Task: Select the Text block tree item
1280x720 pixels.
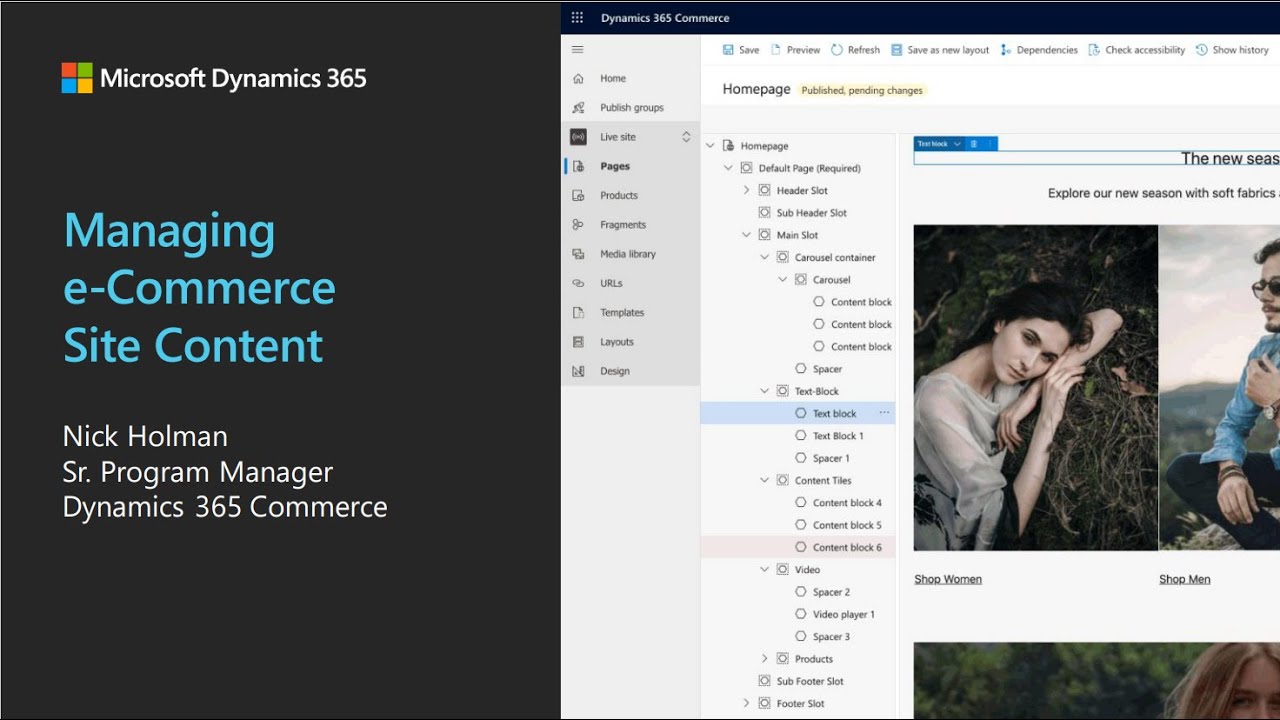Action: click(798, 413)
